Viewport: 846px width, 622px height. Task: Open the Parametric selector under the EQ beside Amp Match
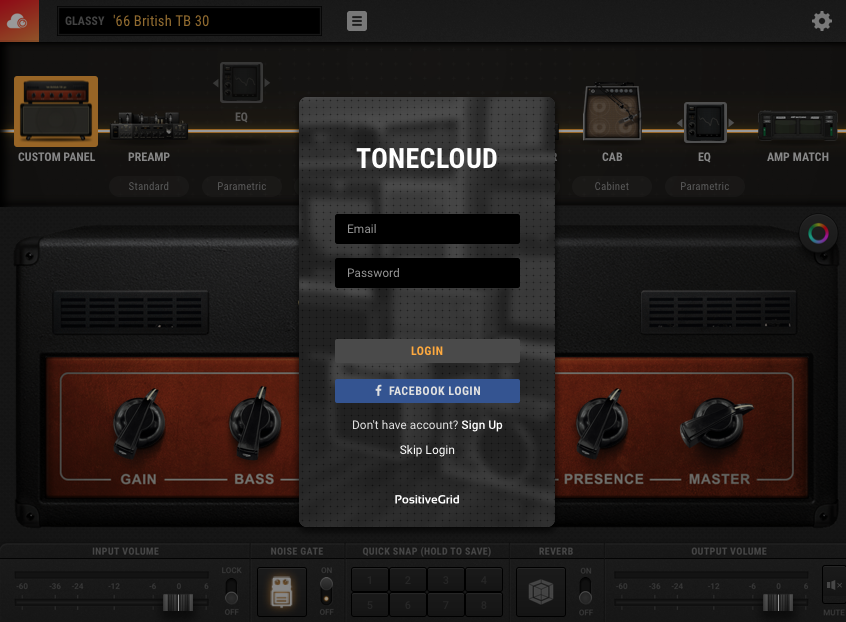705,186
